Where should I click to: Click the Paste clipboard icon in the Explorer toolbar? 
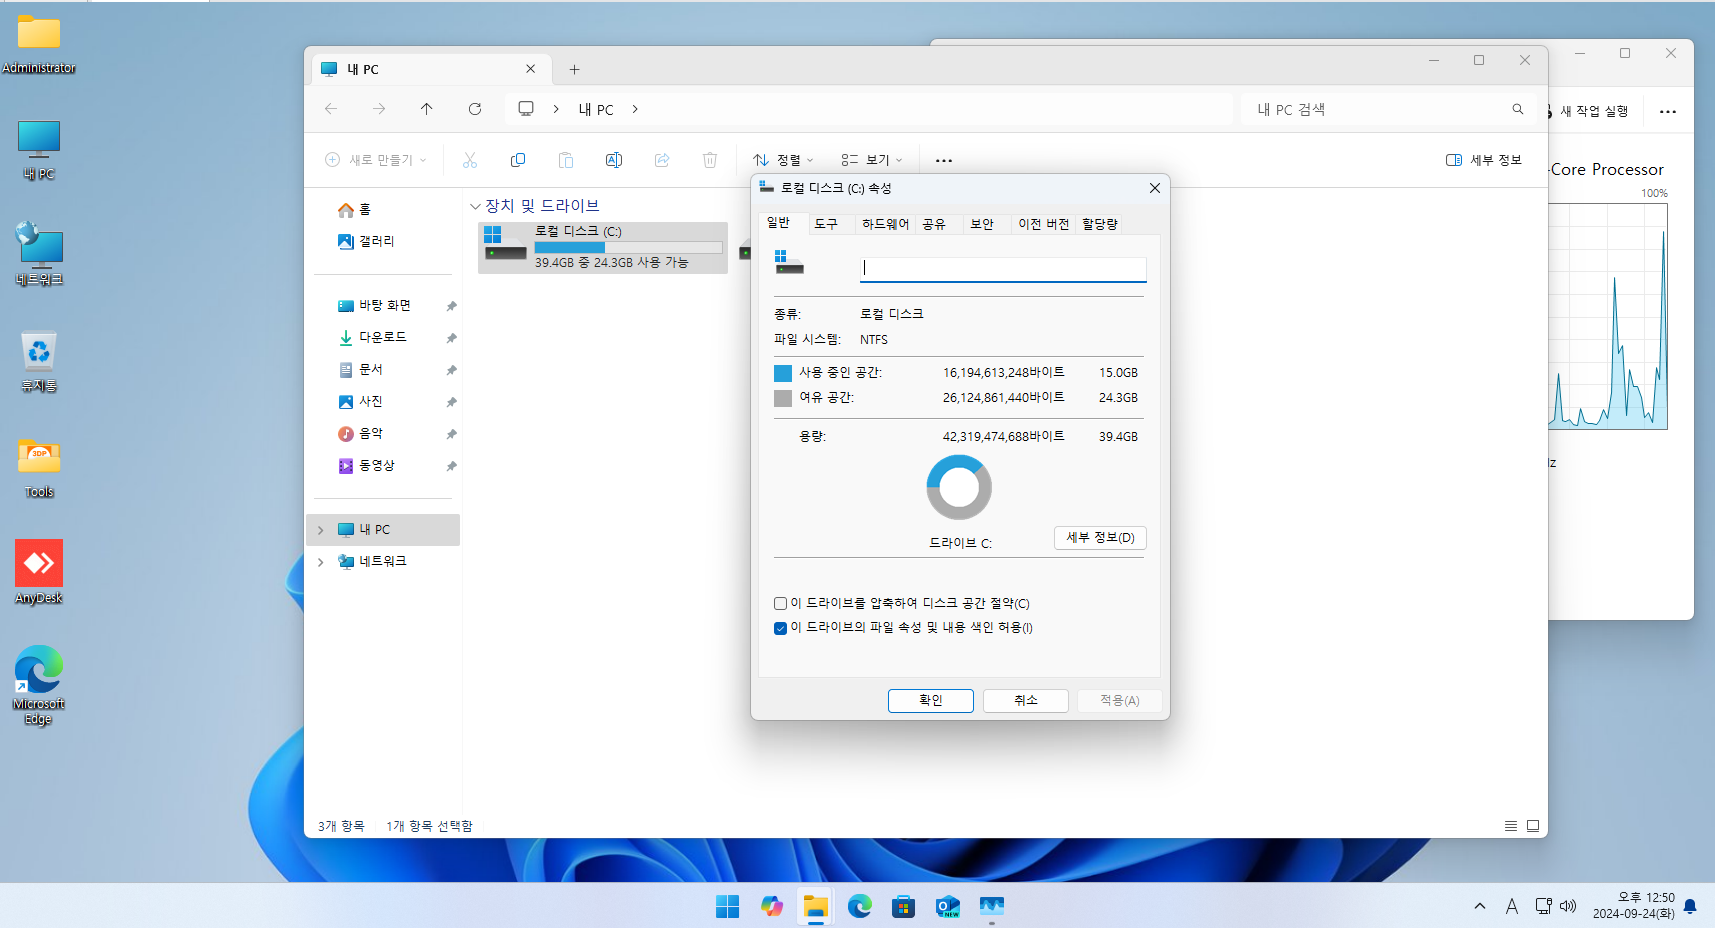click(566, 160)
